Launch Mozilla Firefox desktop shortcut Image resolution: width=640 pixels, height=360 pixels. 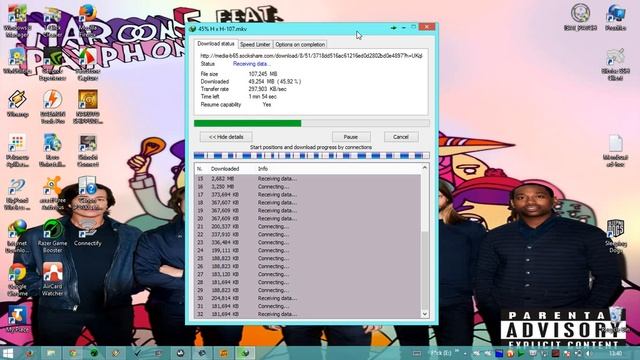[x=87, y=20]
